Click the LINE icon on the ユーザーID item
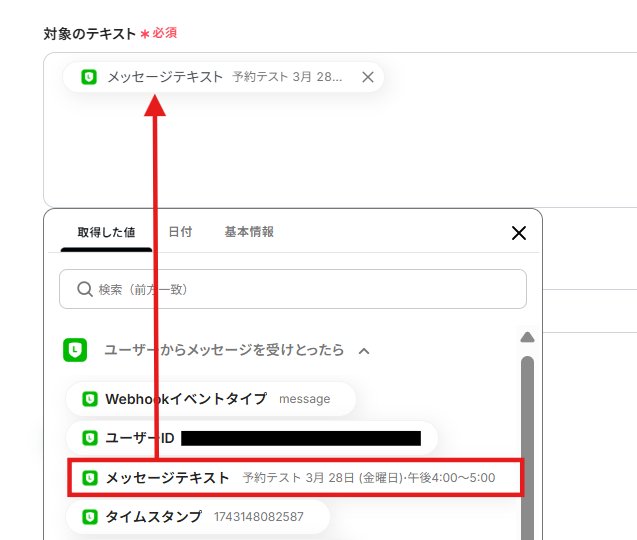 click(x=90, y=438)
